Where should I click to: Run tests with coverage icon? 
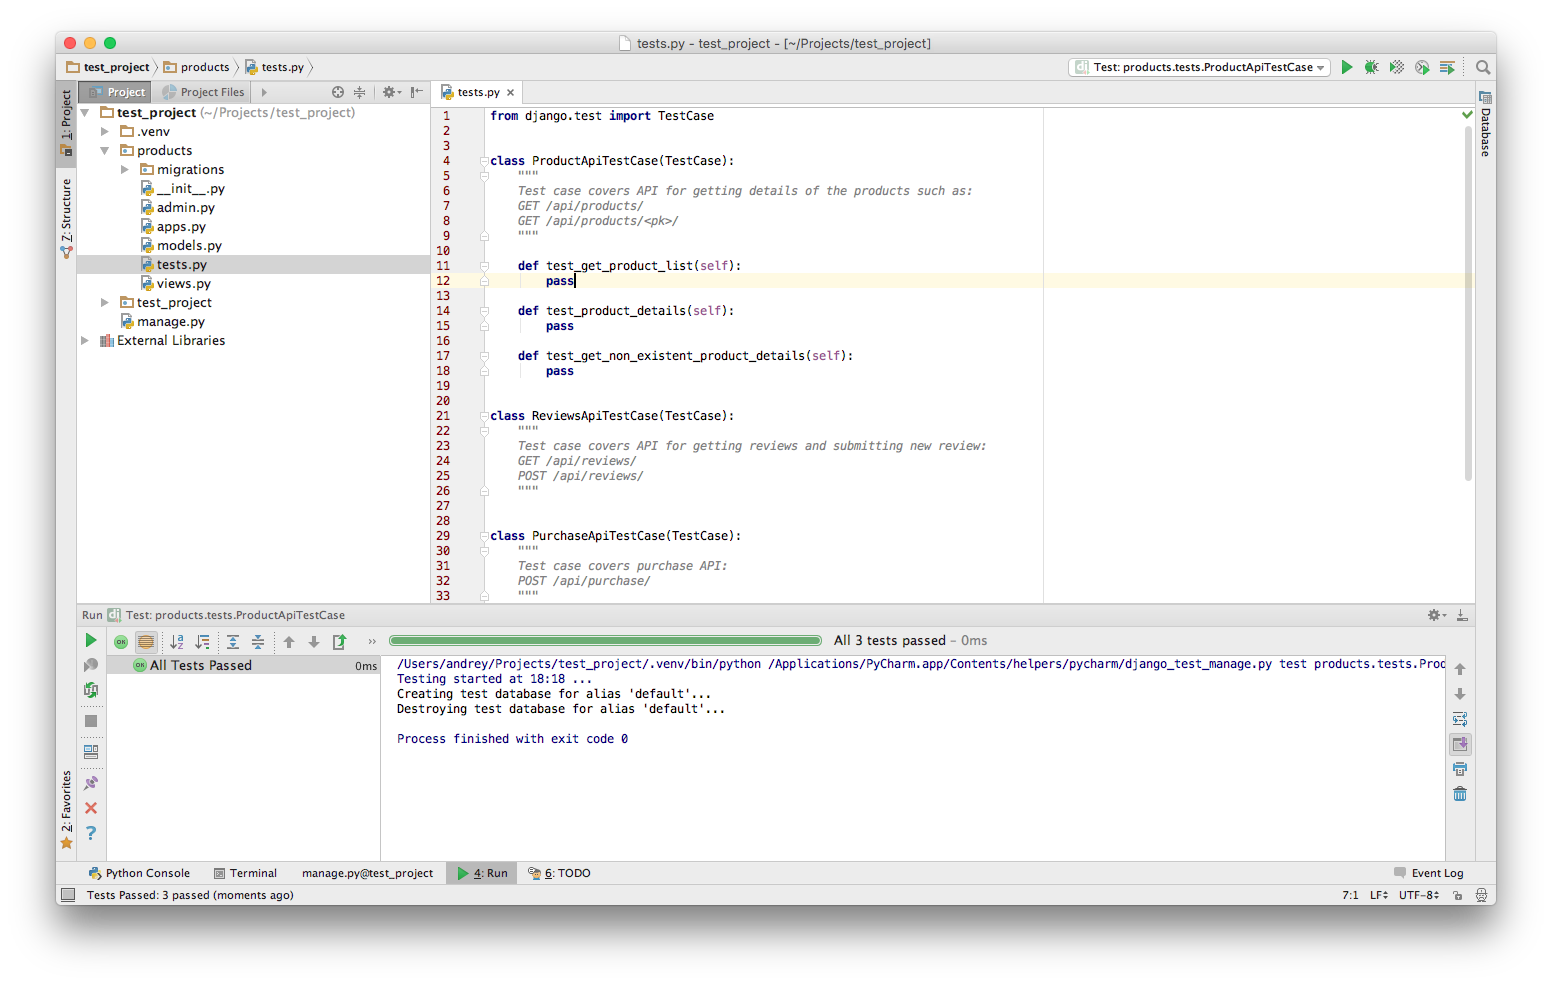tap(1396, 67)
